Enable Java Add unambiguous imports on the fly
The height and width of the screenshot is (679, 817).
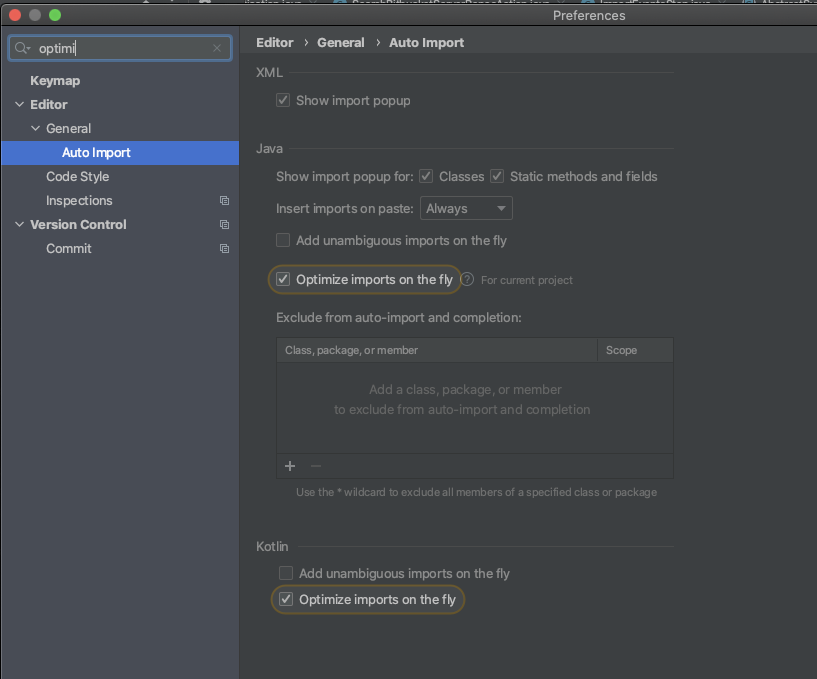pos(283,240)
